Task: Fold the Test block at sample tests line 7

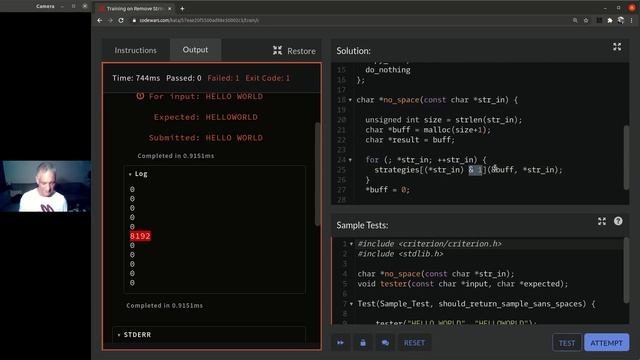Action: coord(351,304)
